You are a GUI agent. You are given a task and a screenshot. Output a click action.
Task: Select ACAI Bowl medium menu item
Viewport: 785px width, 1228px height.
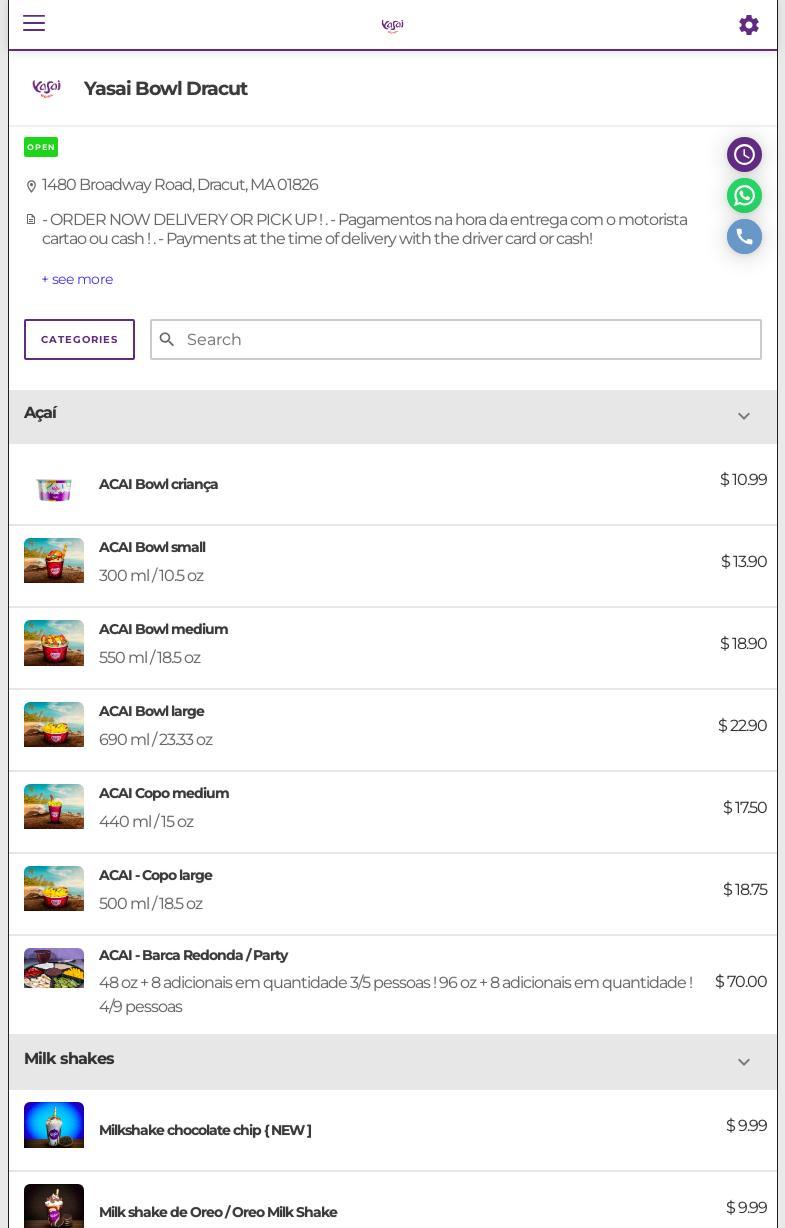163,629
